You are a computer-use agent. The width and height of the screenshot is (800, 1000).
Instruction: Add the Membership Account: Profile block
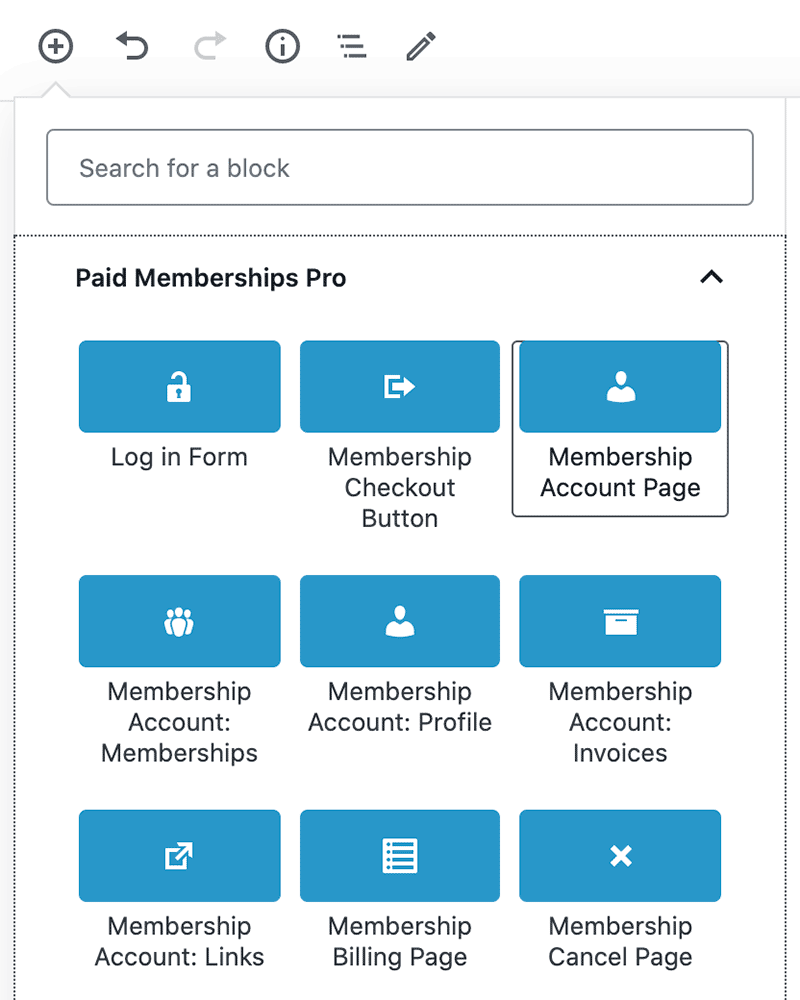pos(400,656)
